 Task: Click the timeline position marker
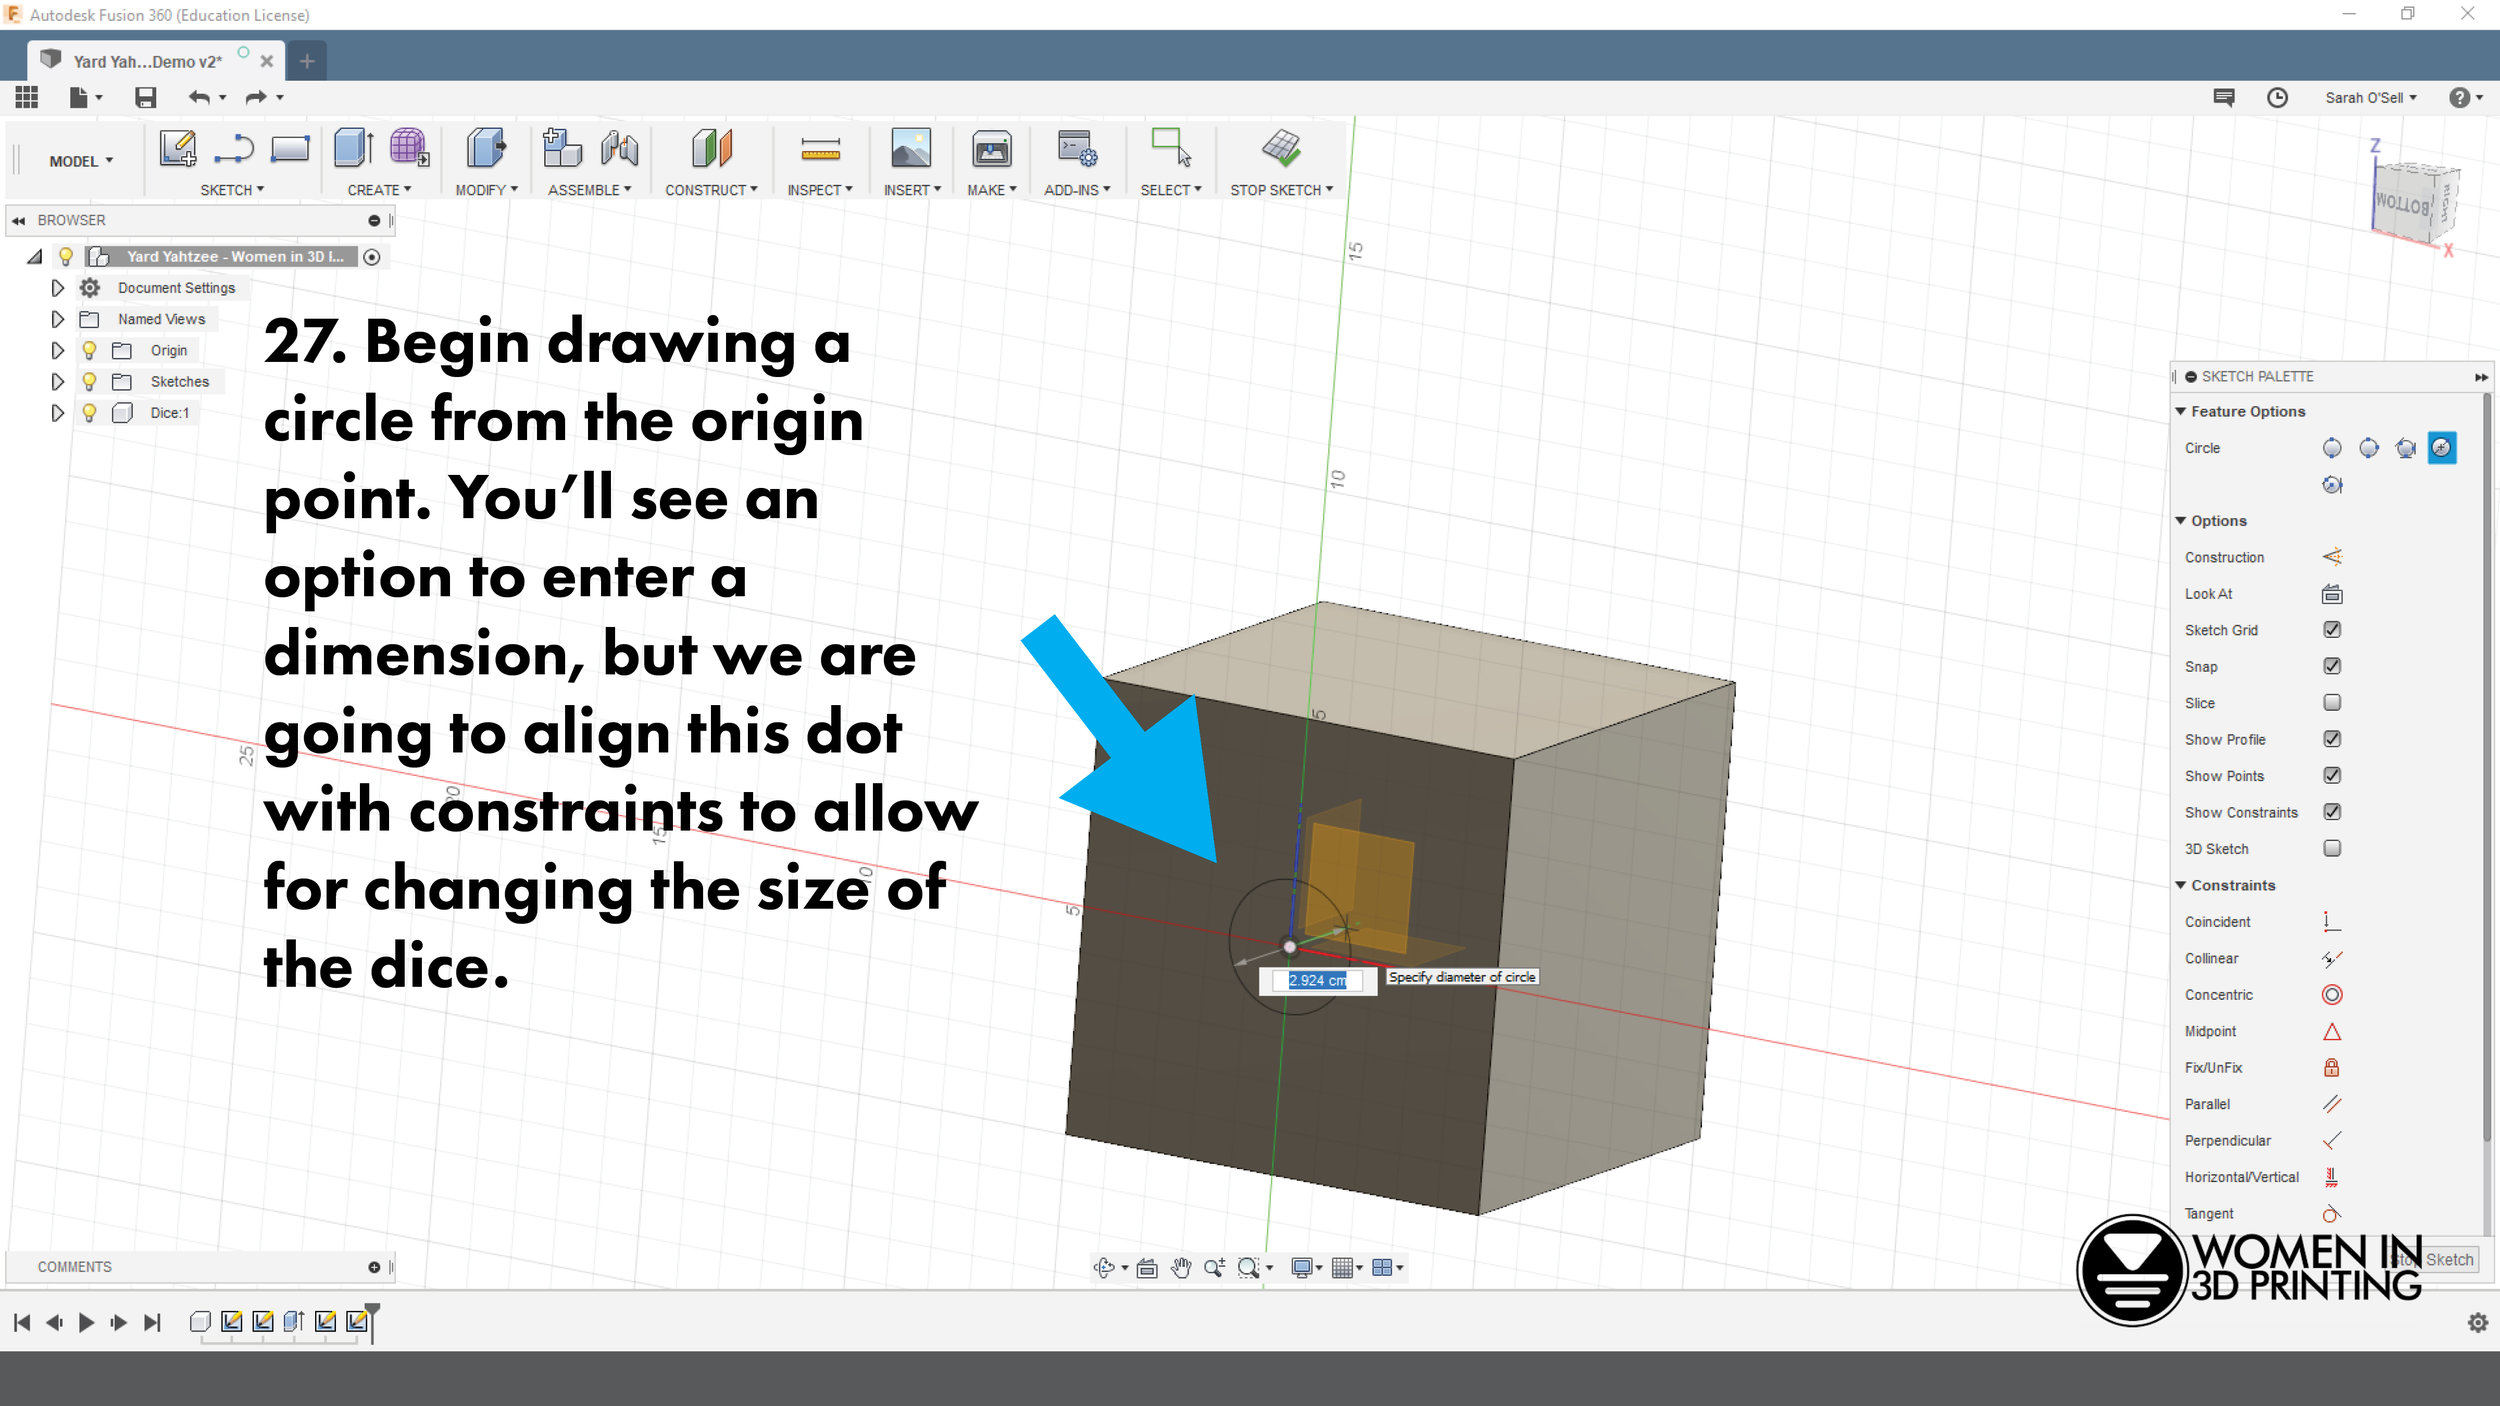pyautogui.click(x=372, y=1321)
